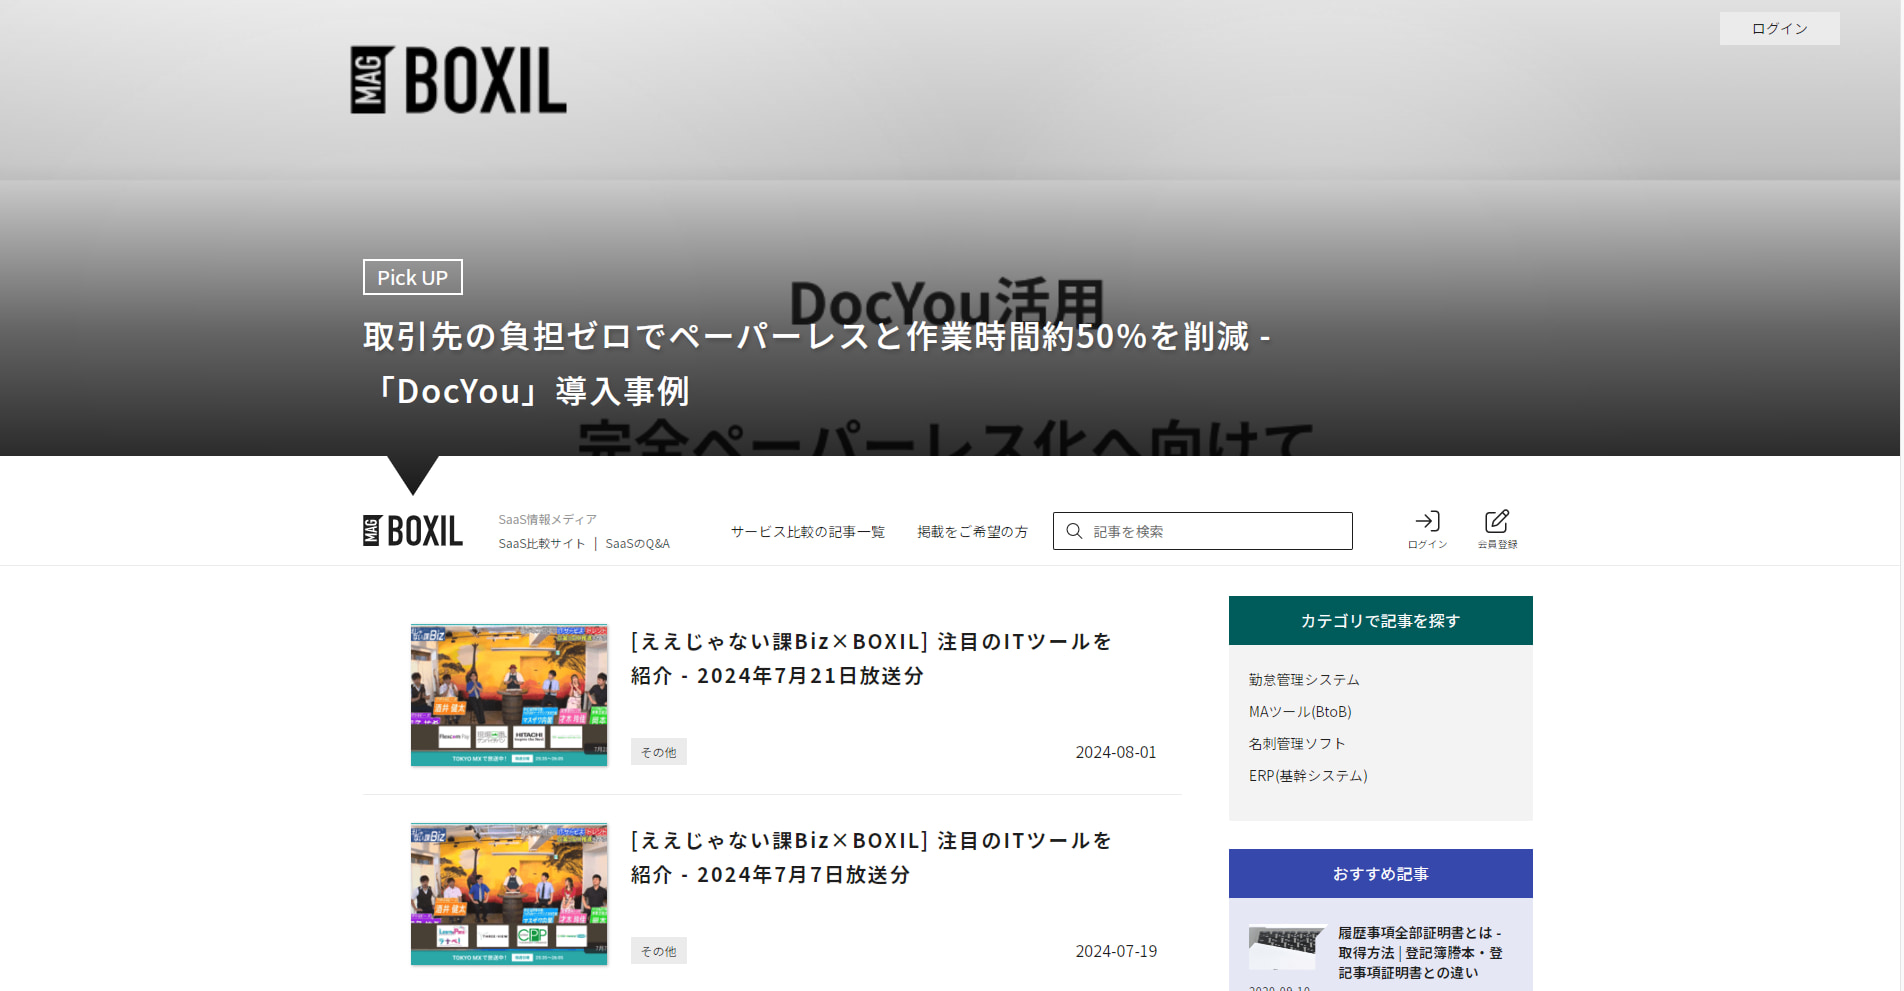Open サービス比較の記事一覧

point(807,531)
